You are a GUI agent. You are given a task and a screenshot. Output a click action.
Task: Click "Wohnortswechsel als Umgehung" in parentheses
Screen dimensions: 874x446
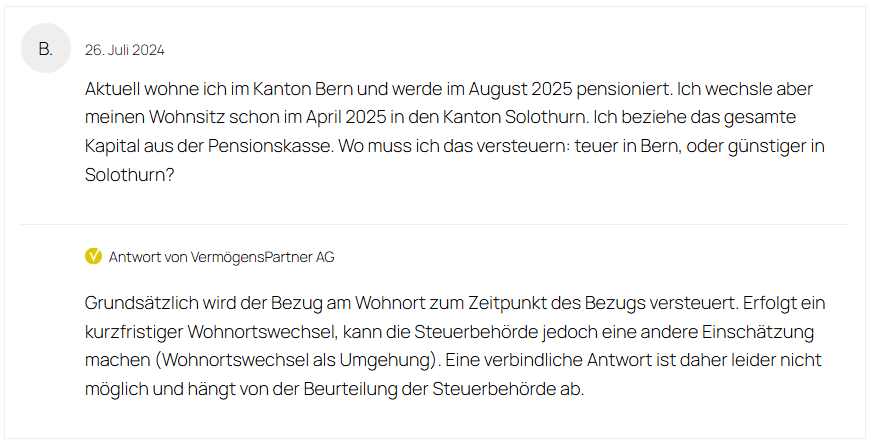(x=298, y=360)
